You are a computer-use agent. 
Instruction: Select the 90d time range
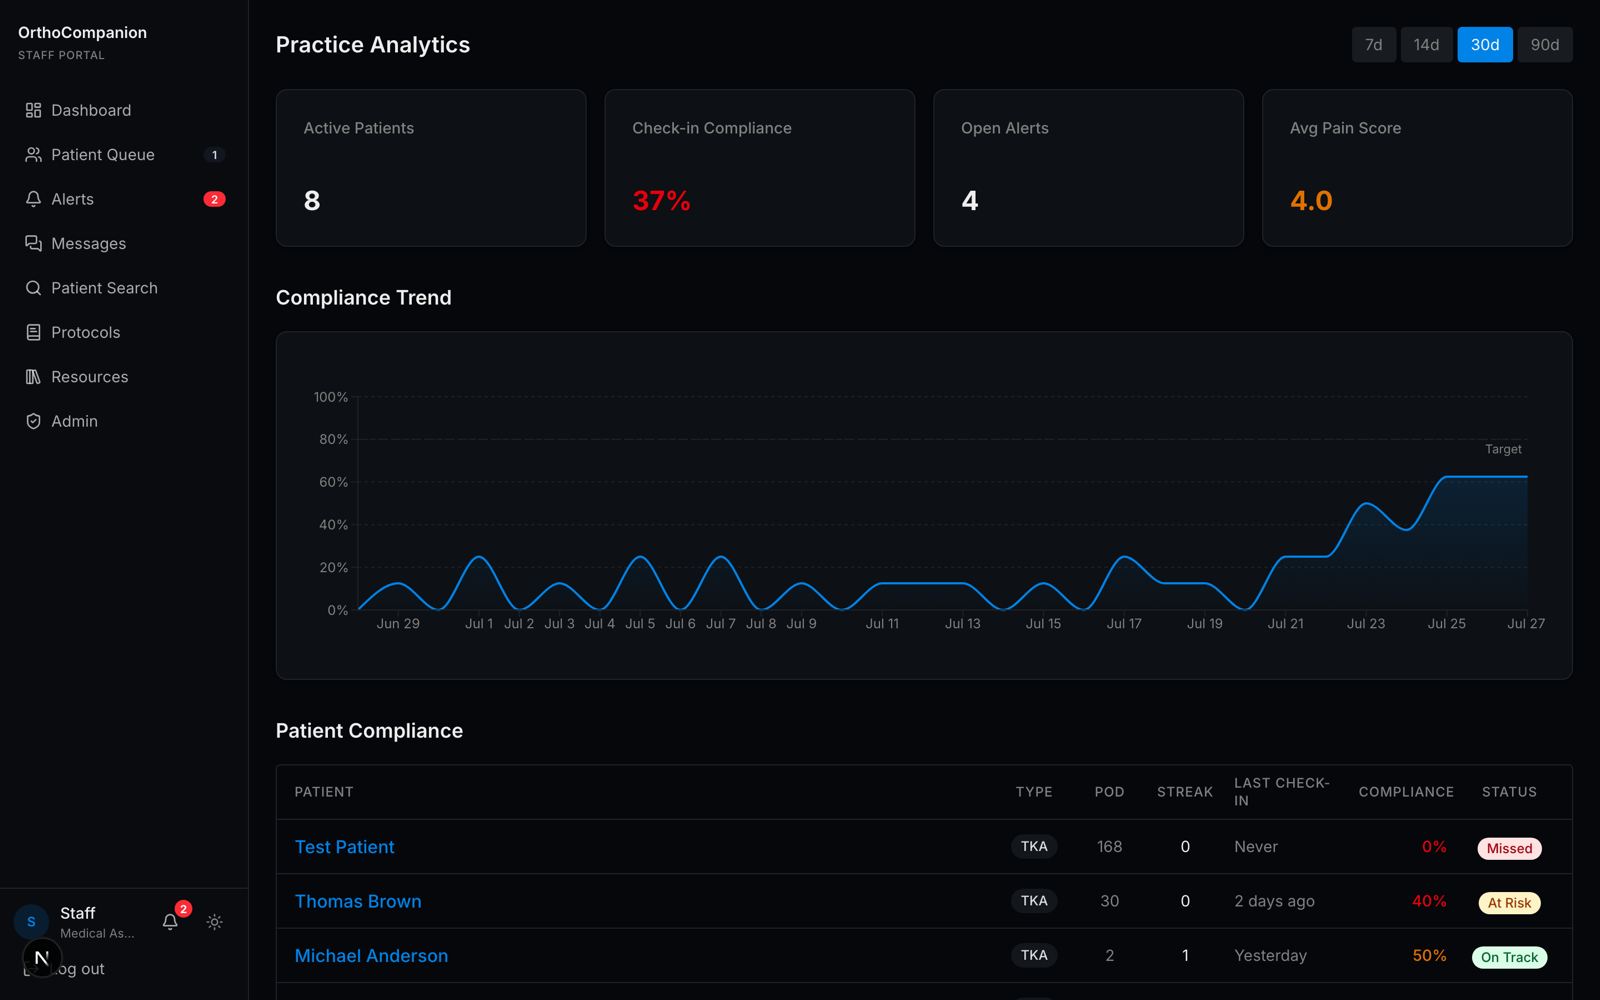click(1545, 45)
